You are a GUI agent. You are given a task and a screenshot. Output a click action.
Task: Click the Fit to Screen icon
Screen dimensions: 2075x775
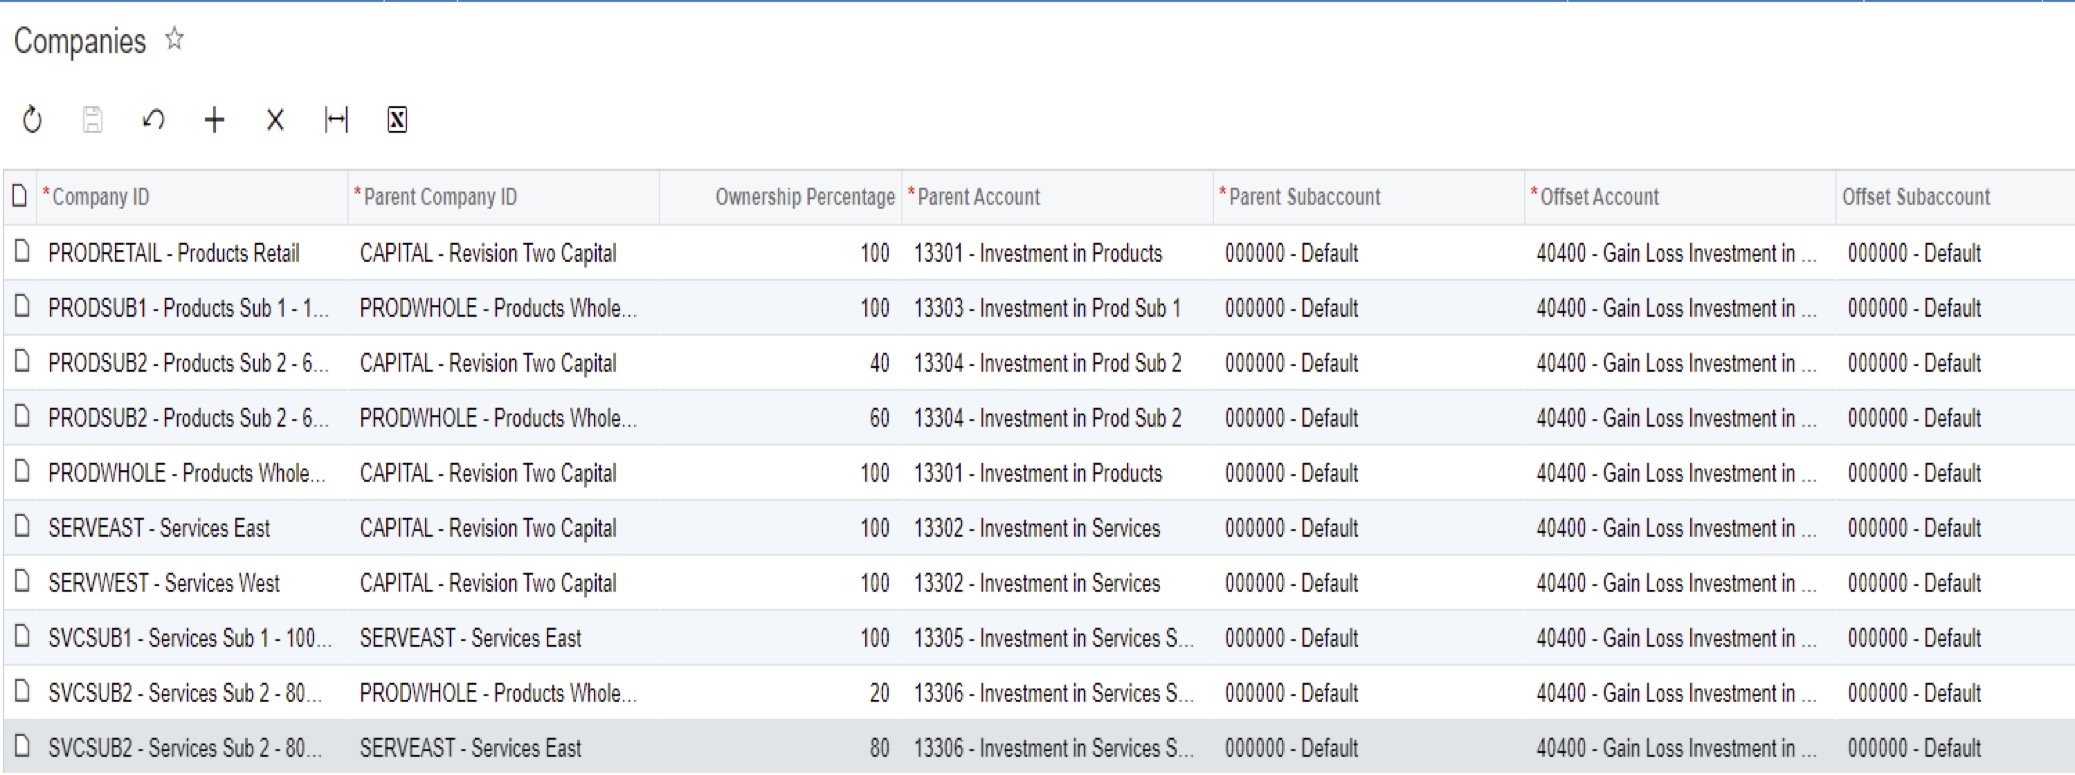click(336, 120)
